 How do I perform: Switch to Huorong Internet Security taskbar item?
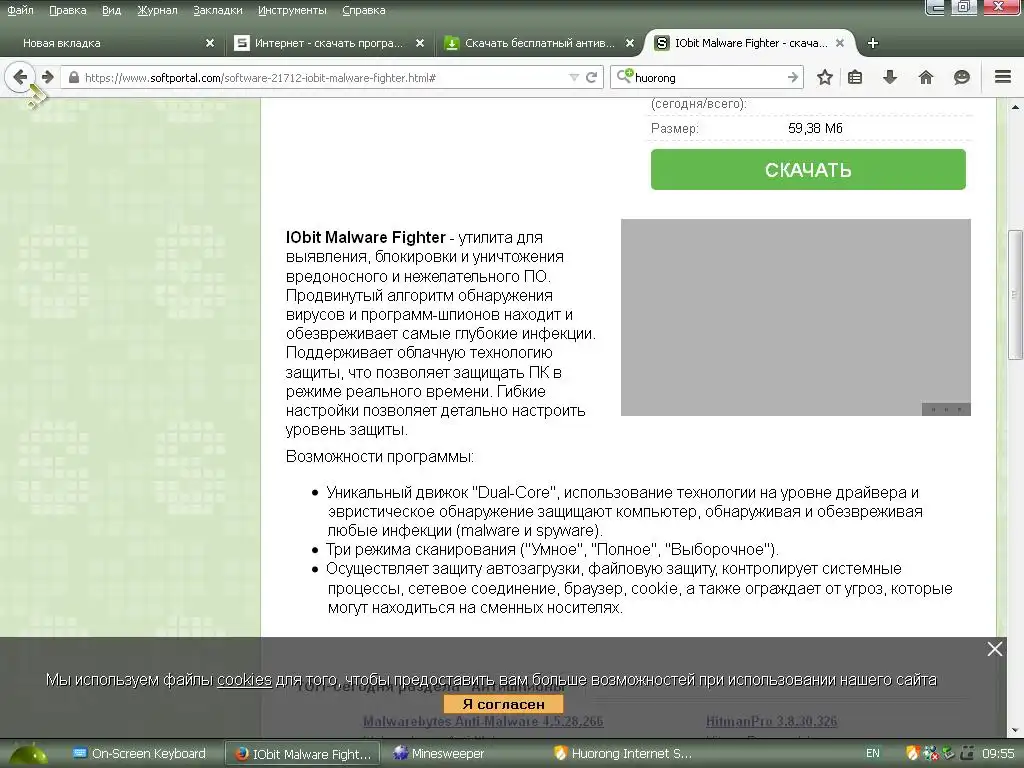pos(622,754)
